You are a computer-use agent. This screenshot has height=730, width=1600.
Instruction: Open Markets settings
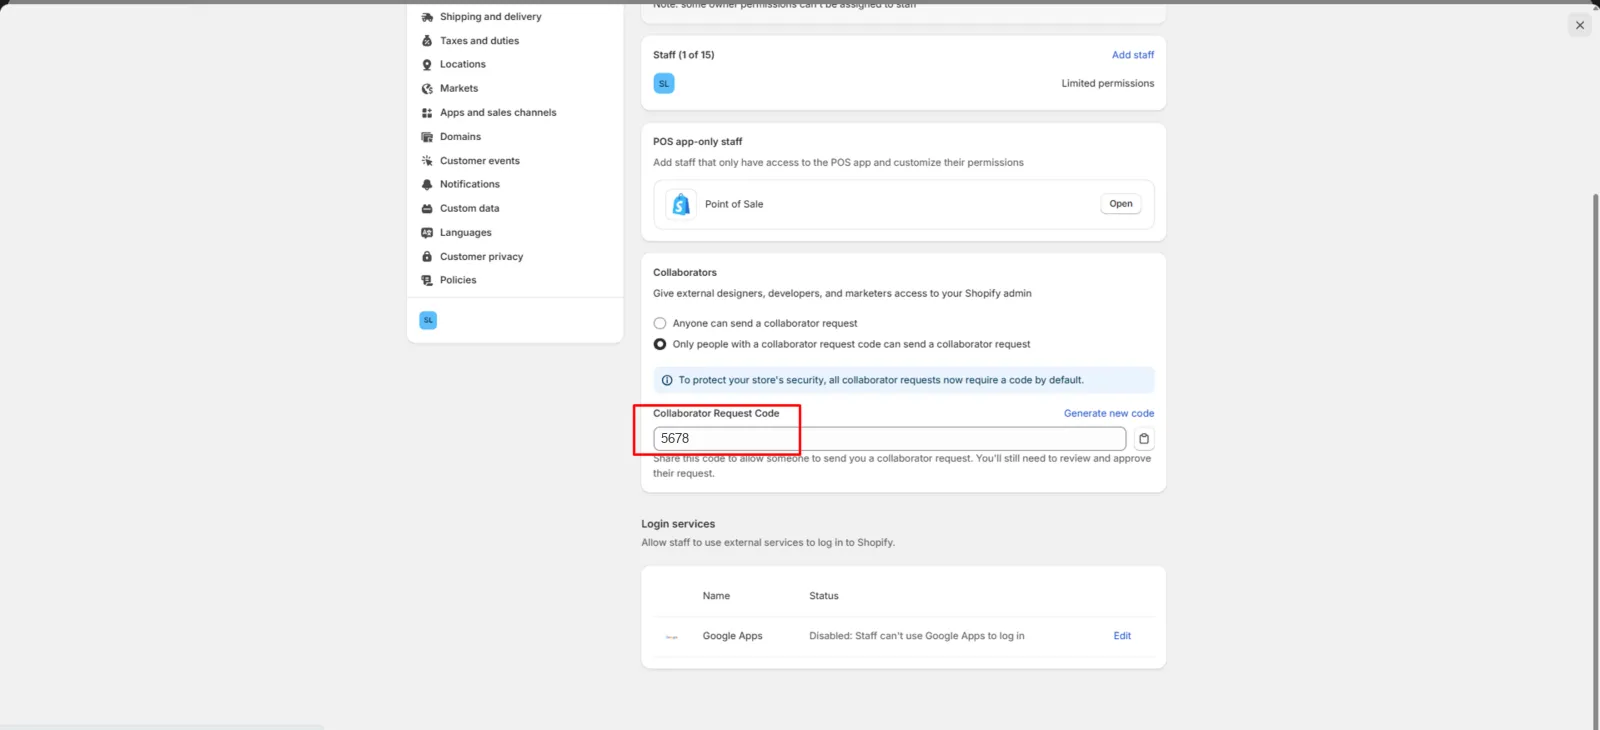click(459, 88)
